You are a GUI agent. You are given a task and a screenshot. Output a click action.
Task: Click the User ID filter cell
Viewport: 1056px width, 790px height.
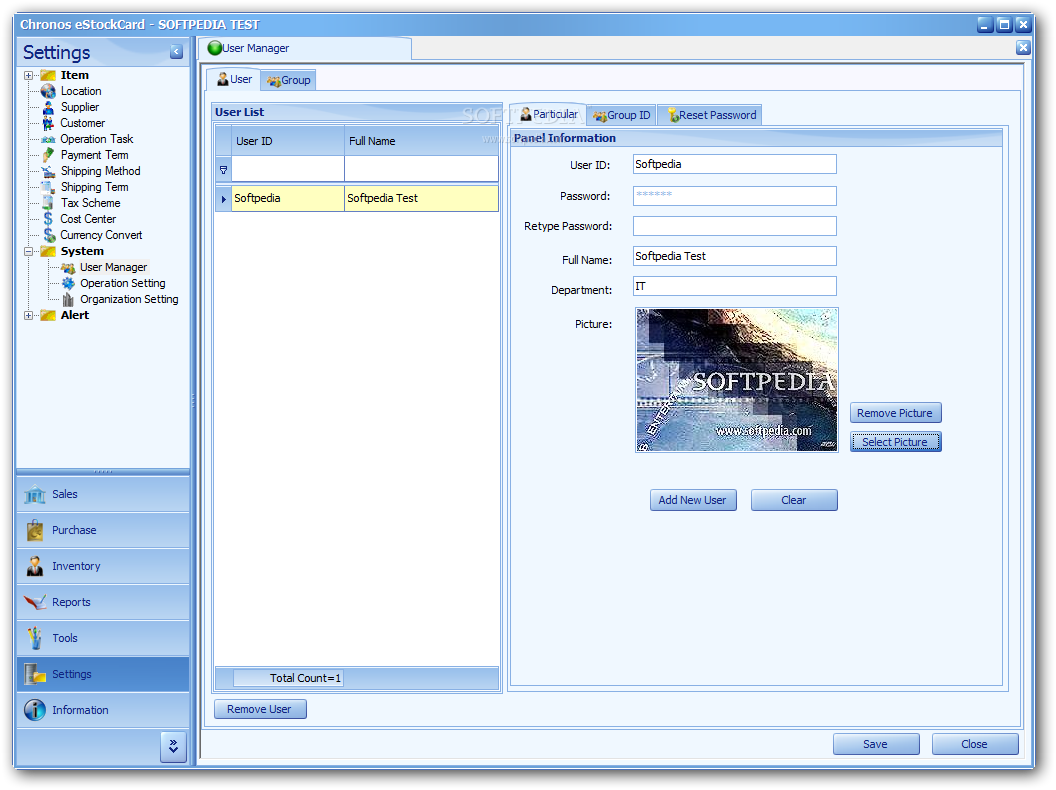pyautogui.click(x=288, y=170)
